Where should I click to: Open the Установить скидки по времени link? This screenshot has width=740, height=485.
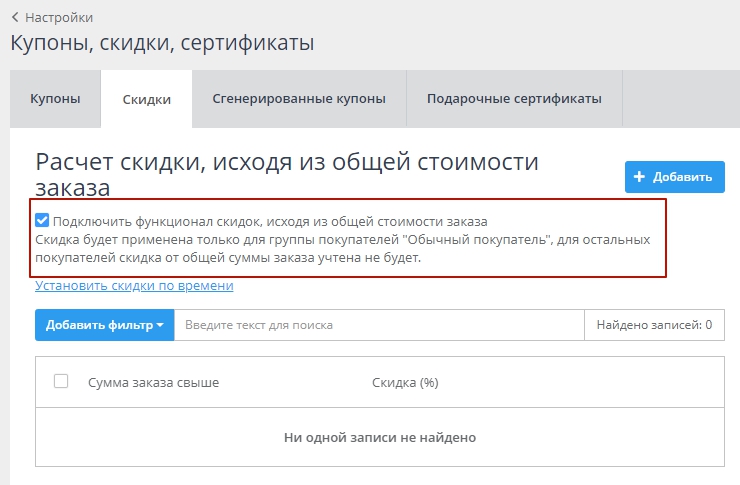pyautogui.click(x=134, y=286)
